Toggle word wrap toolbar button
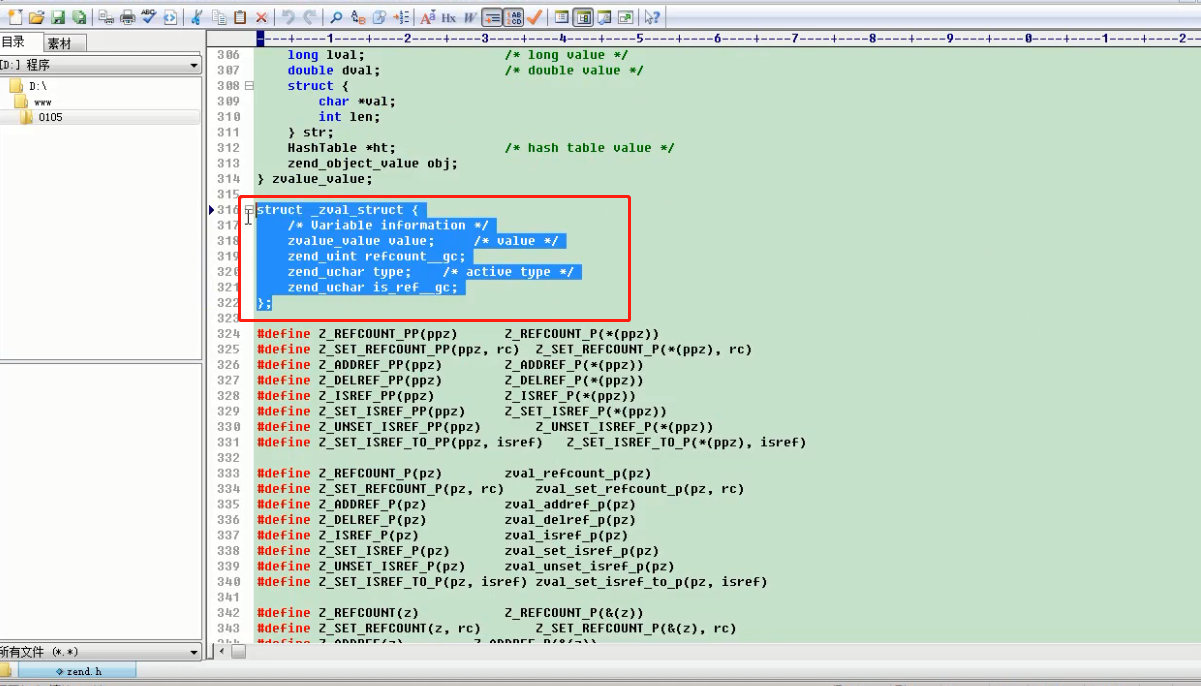Image resolution: width=1201 pixels, height=686 pixels. coord(491,17)
